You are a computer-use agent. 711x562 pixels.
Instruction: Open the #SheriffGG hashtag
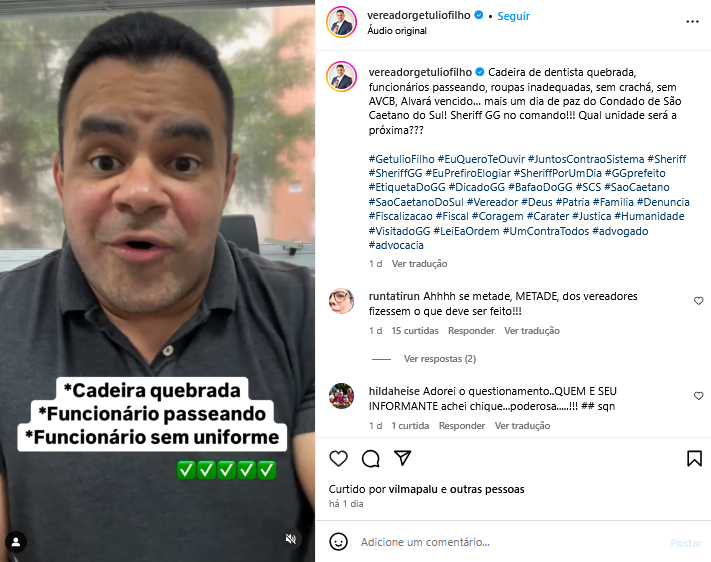coord(395,173)
